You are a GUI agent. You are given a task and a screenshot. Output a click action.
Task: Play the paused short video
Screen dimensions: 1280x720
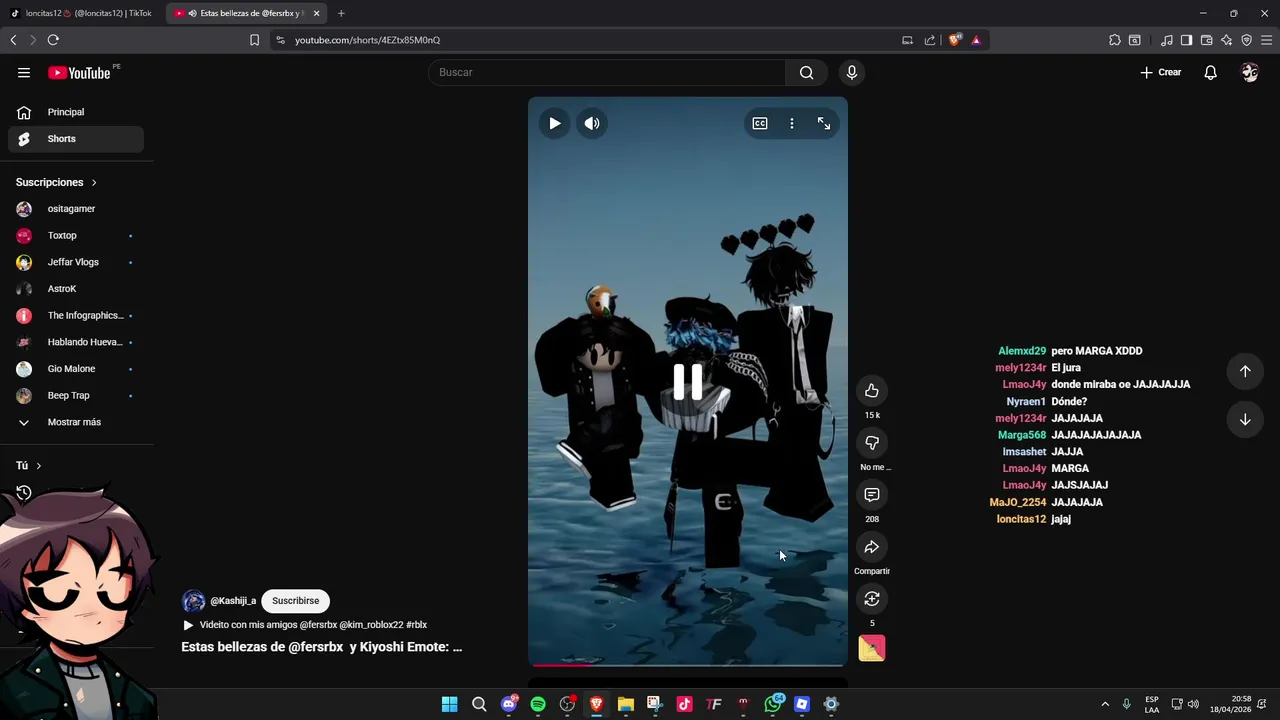click(555, 123)
